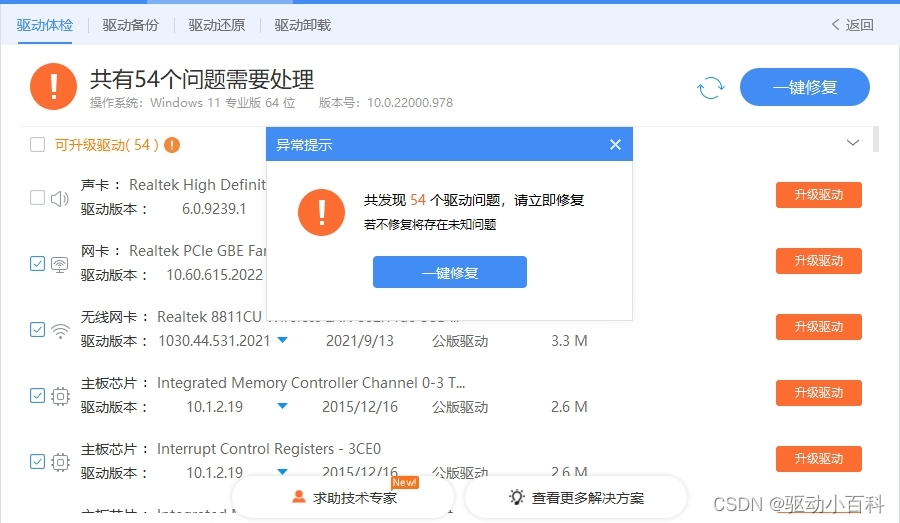This screenshot has height=523, width=900.
Task: Click 升级驱动 for the 无线网卡 row
Action: coord(818,327)
